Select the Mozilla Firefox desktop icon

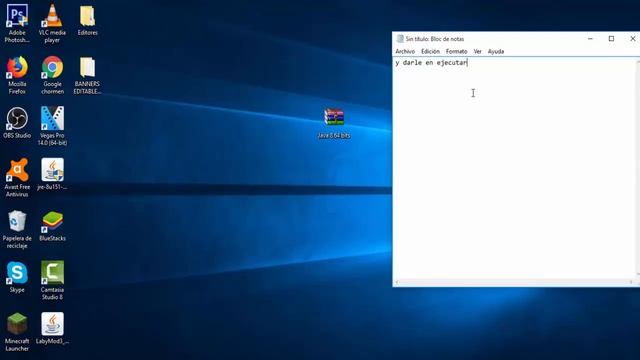click(x=17, y=68)
